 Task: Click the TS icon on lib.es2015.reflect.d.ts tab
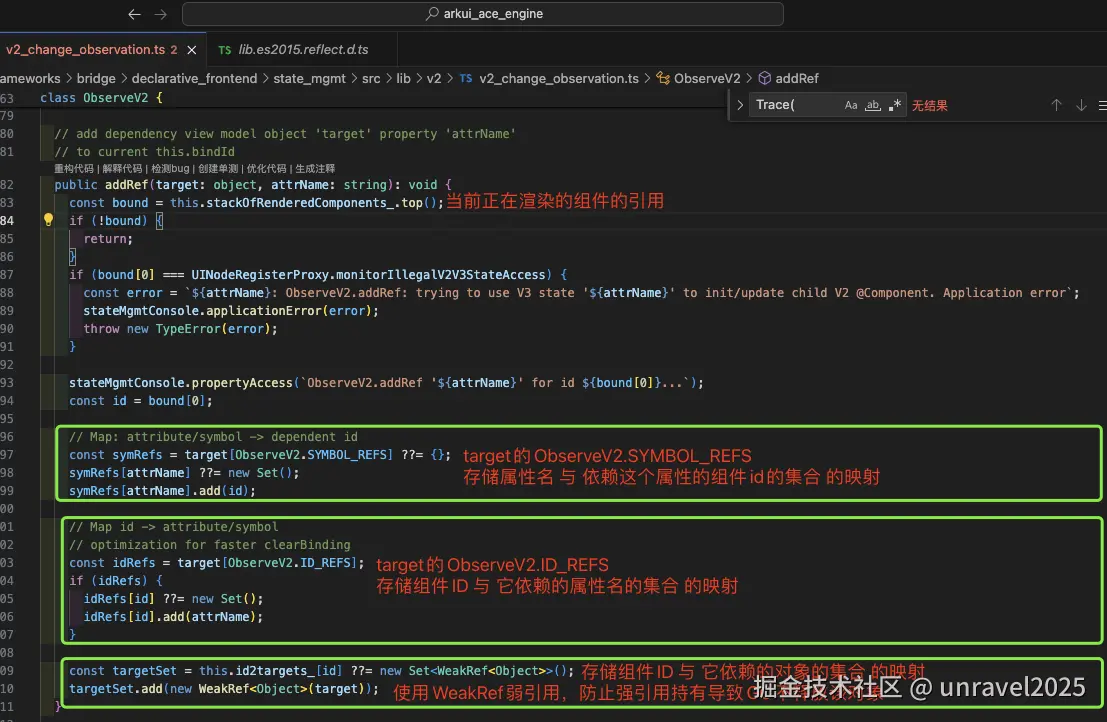[x=225, y=50]
